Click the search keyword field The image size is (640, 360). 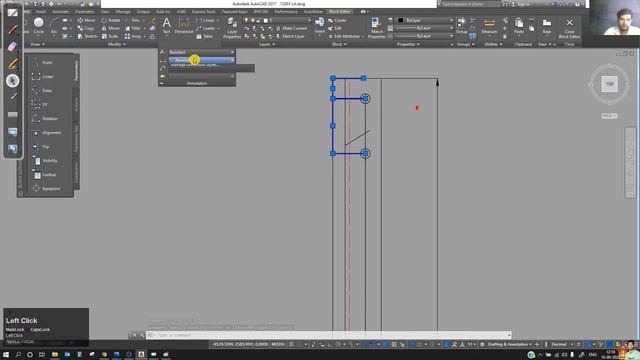tap(471, 4)
